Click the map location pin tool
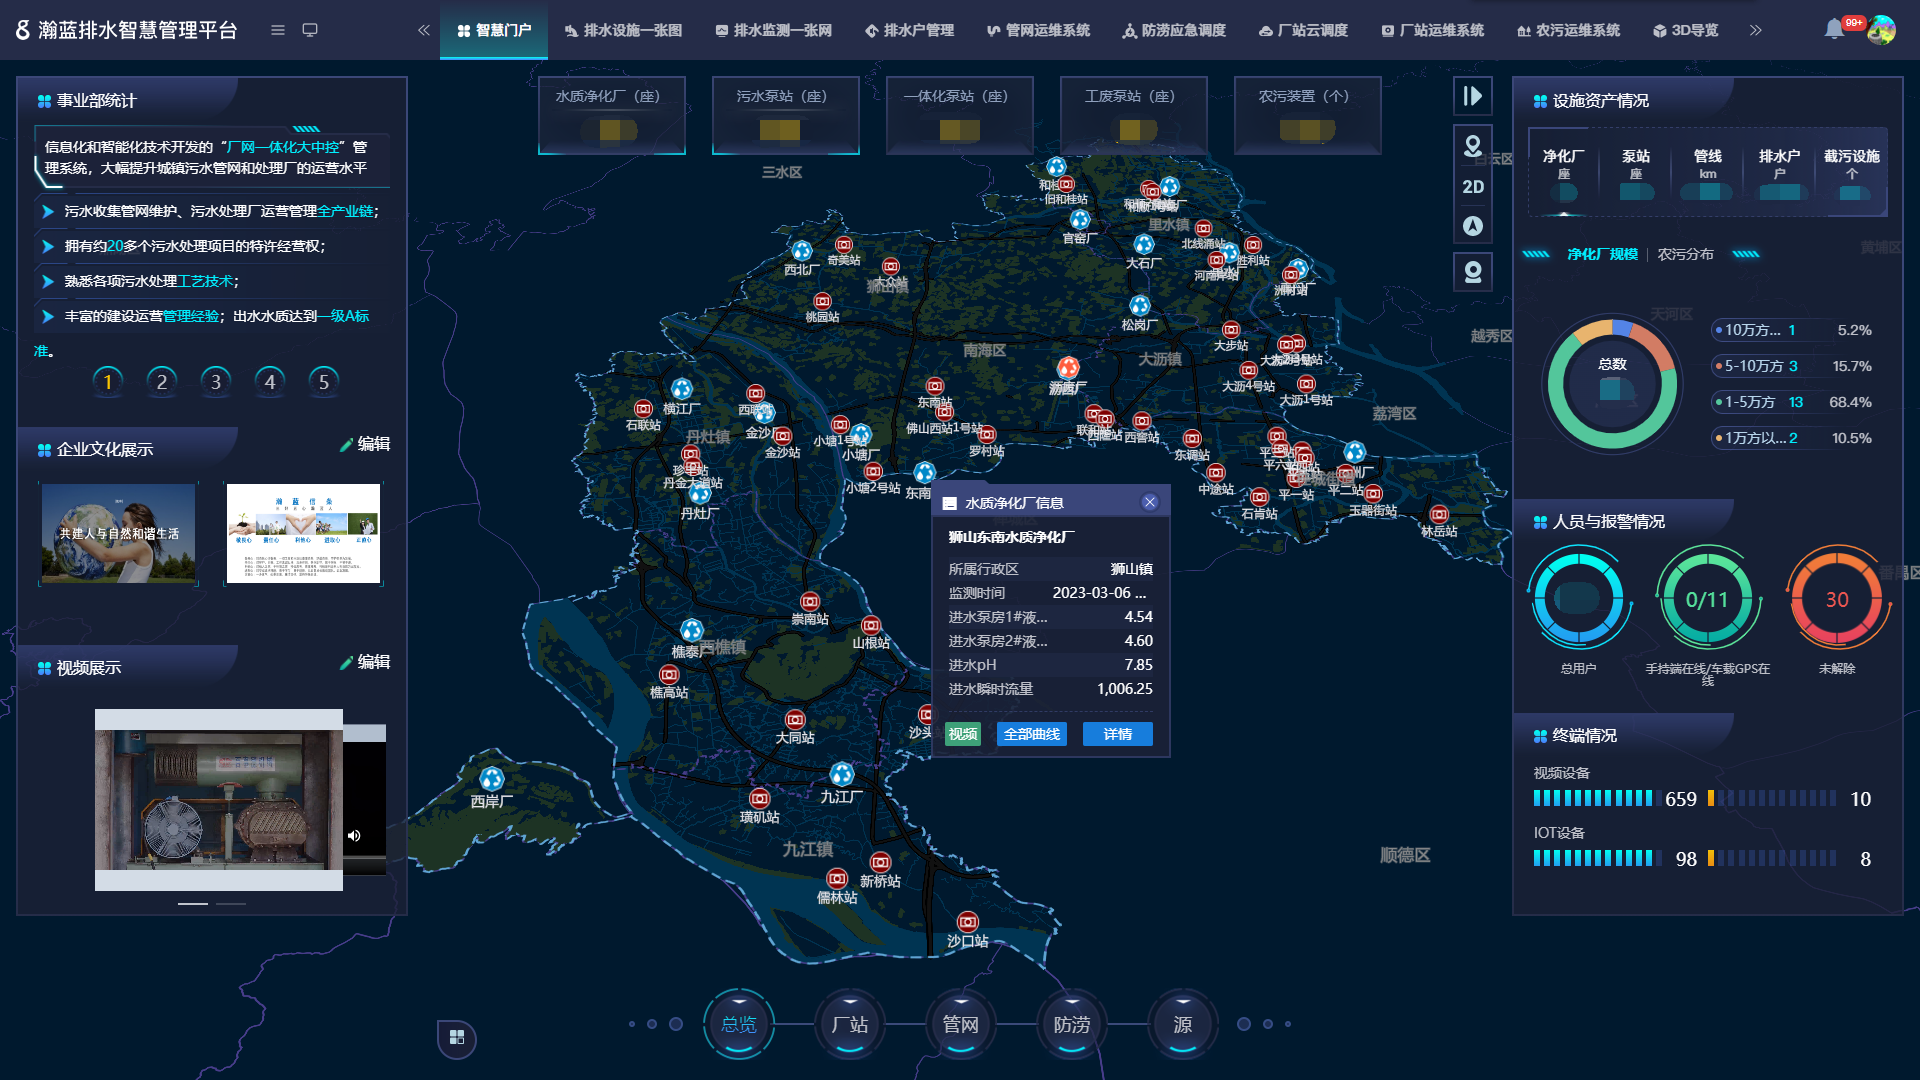The image size is (1920, 1080). (1472, 146)
